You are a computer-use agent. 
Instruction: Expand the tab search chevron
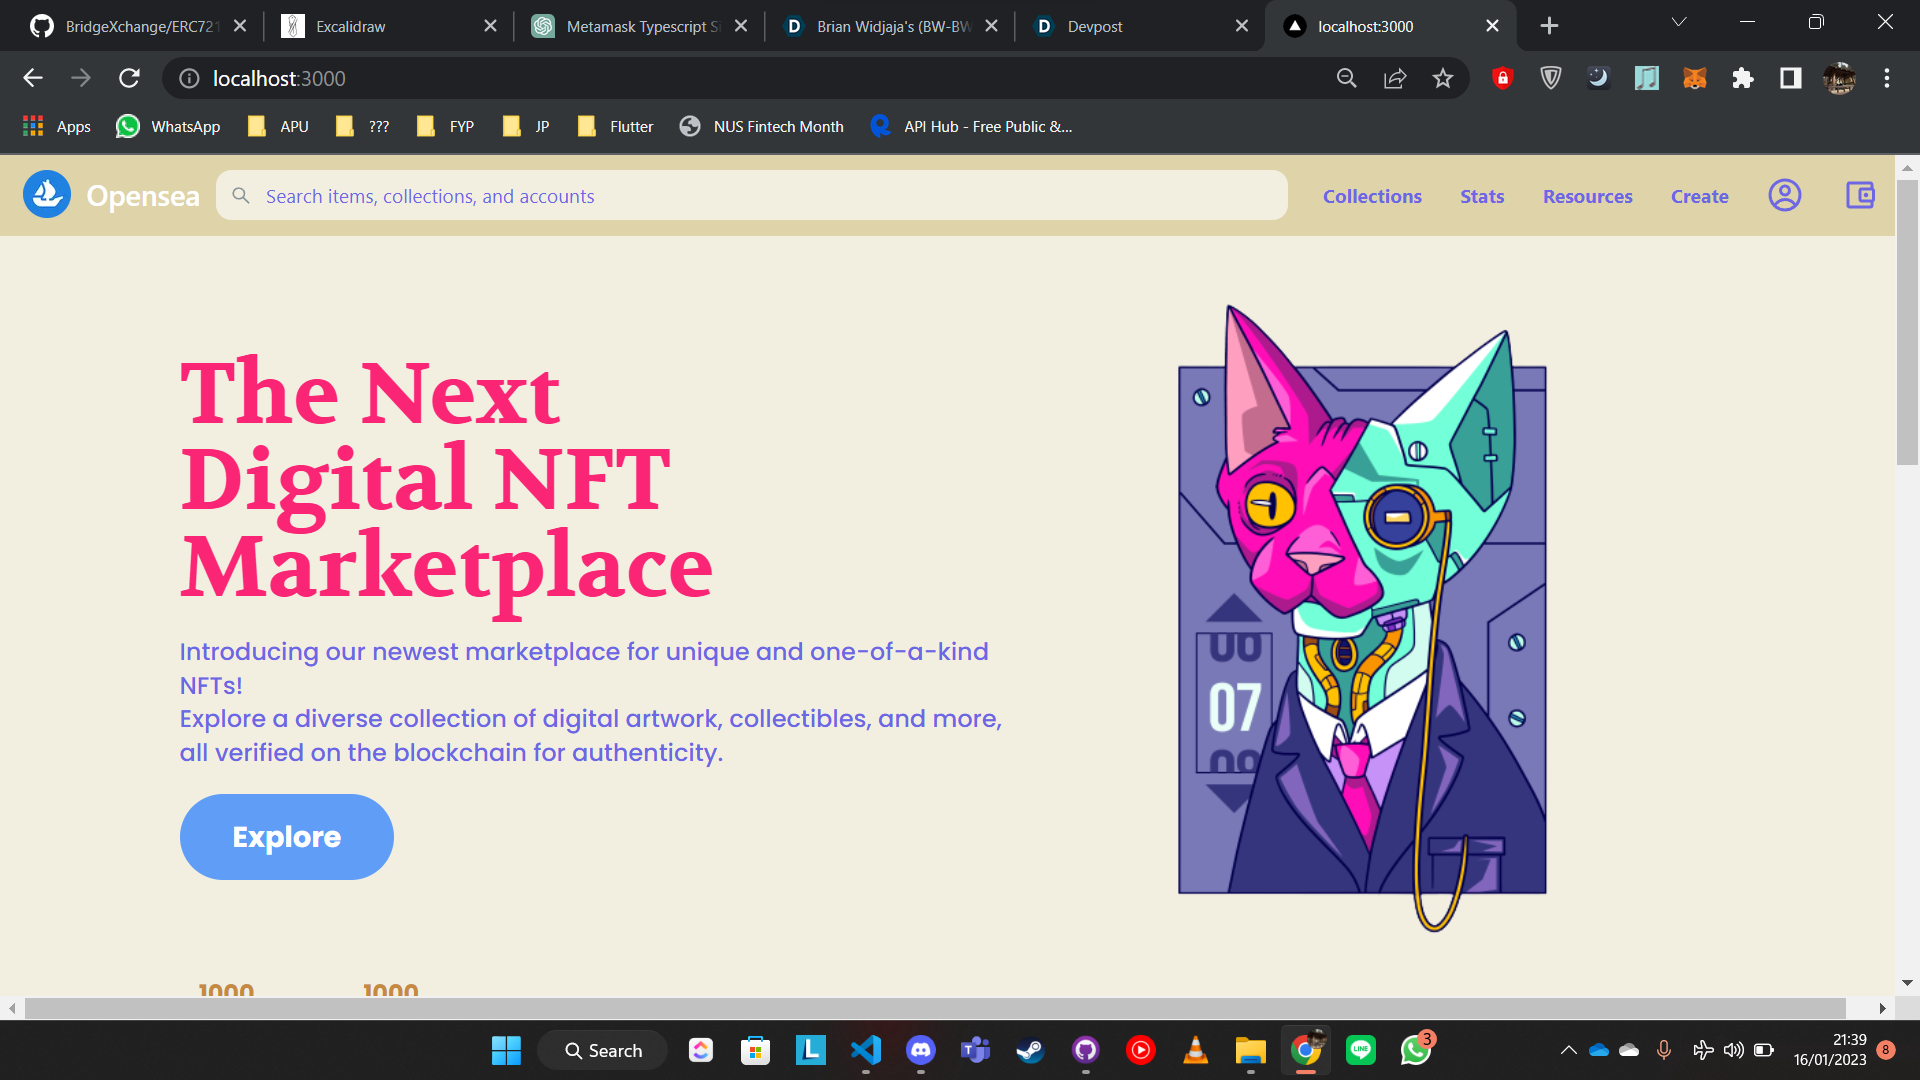(x=1678, y=23)
